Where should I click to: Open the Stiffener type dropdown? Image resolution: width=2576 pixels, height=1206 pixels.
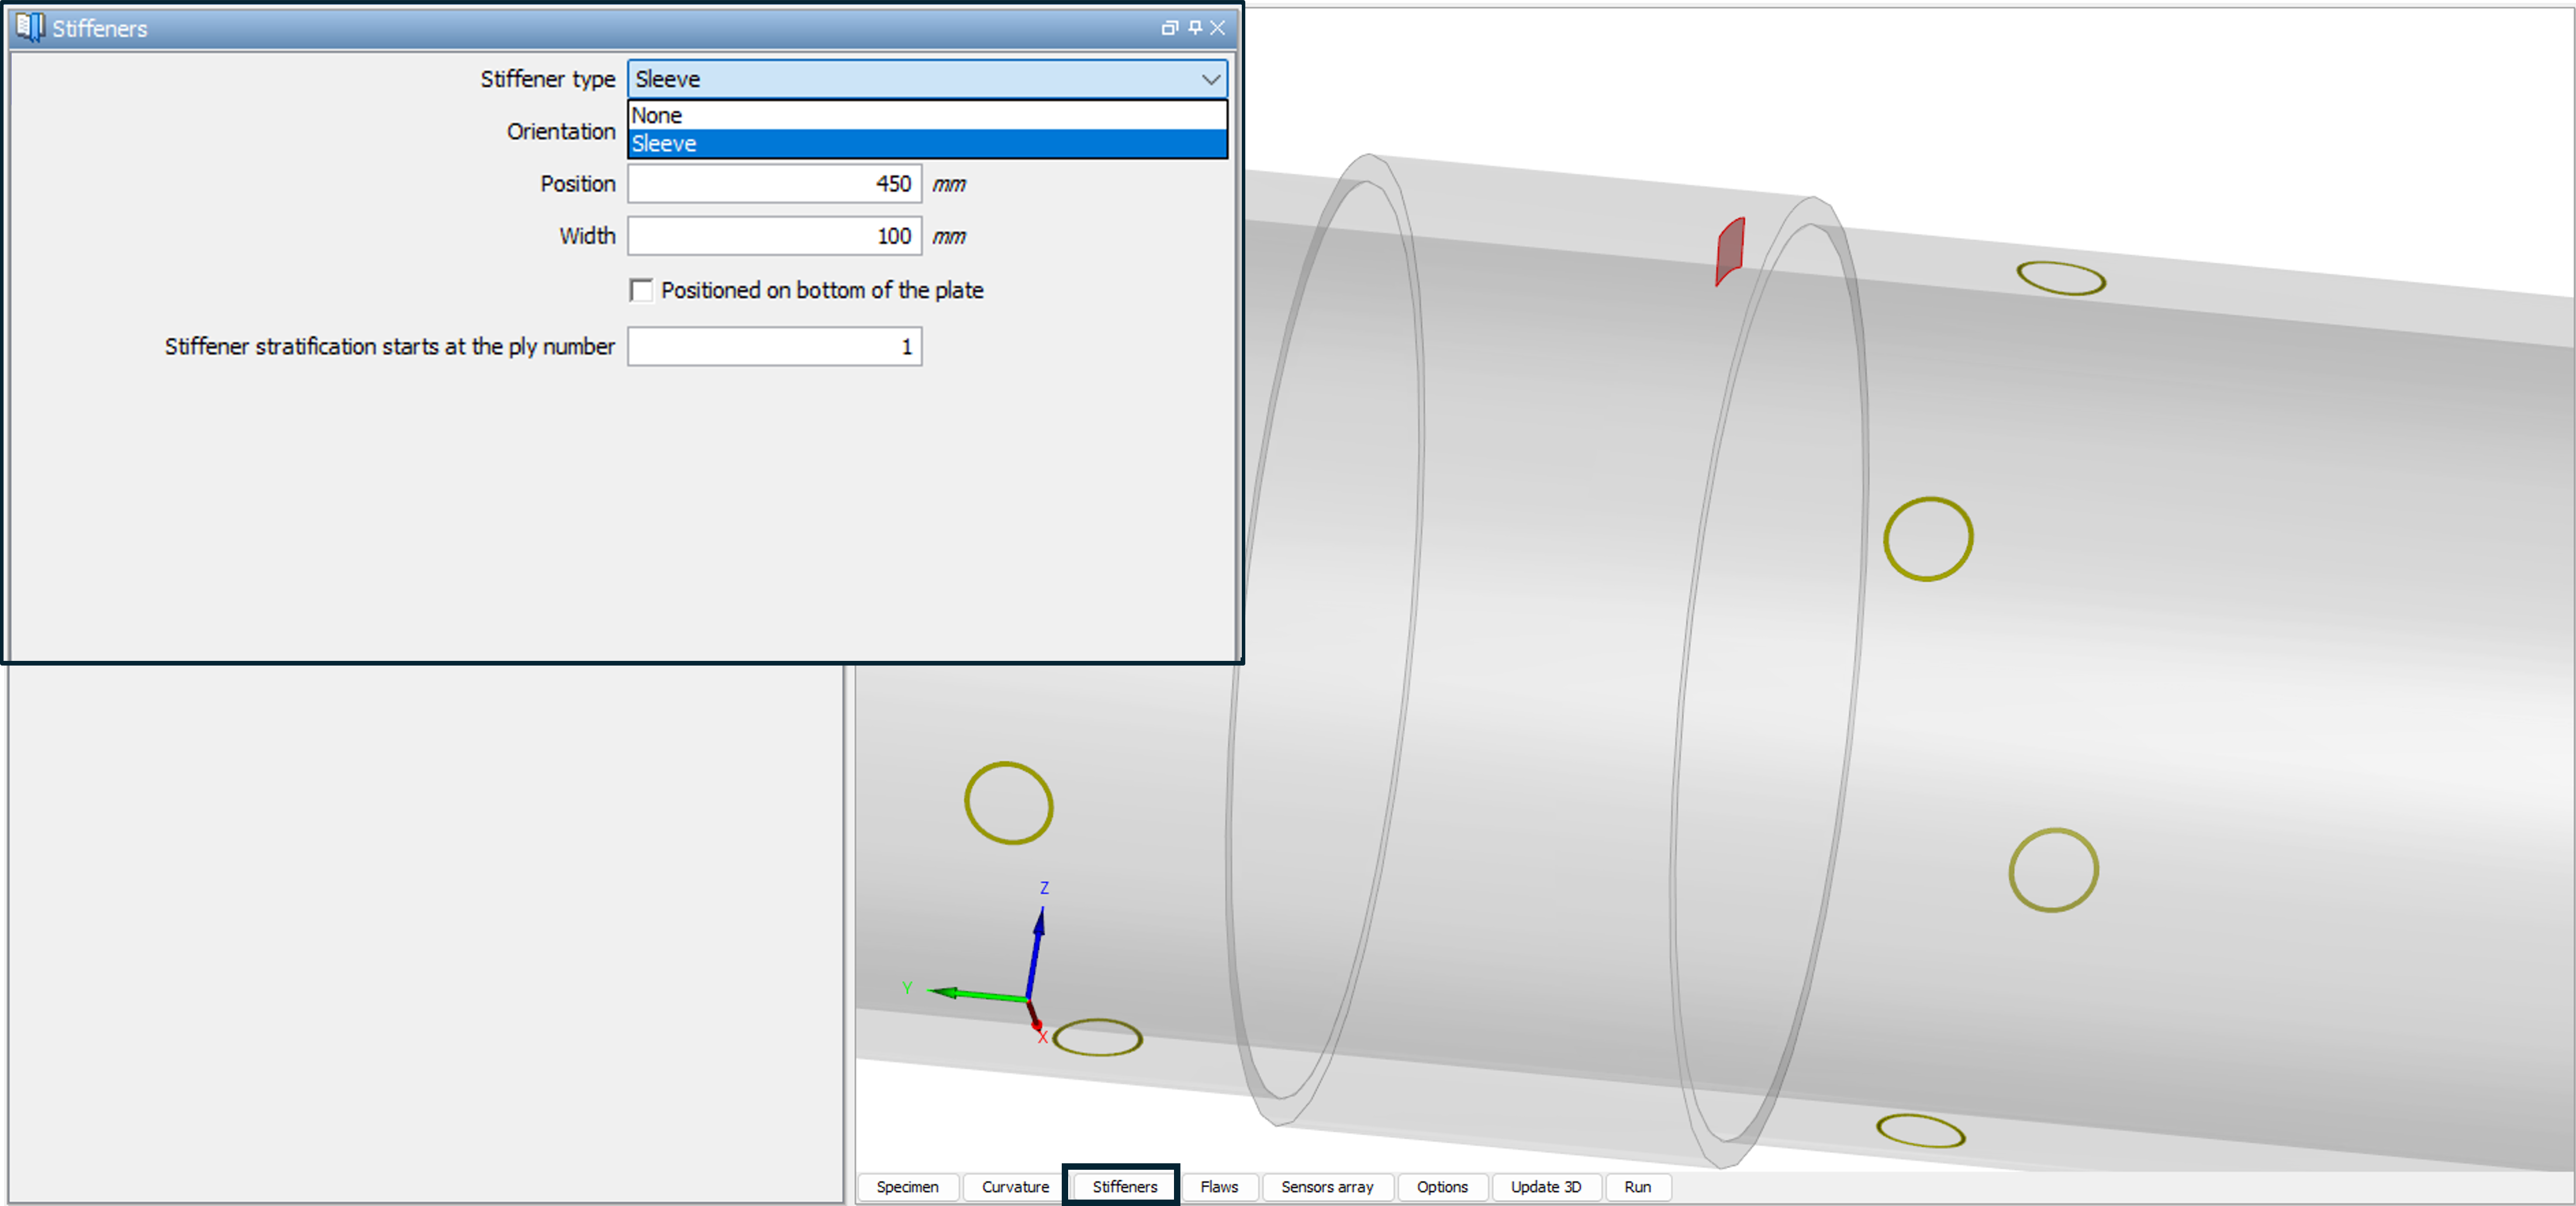coord(927,79)
